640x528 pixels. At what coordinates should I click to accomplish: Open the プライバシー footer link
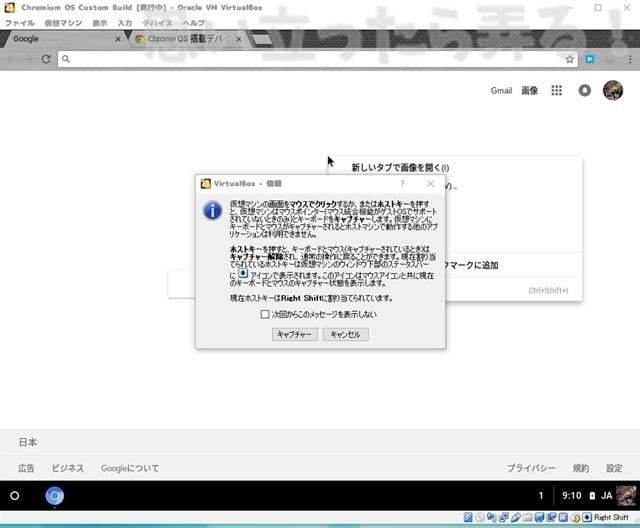click(x=531, y=468)
